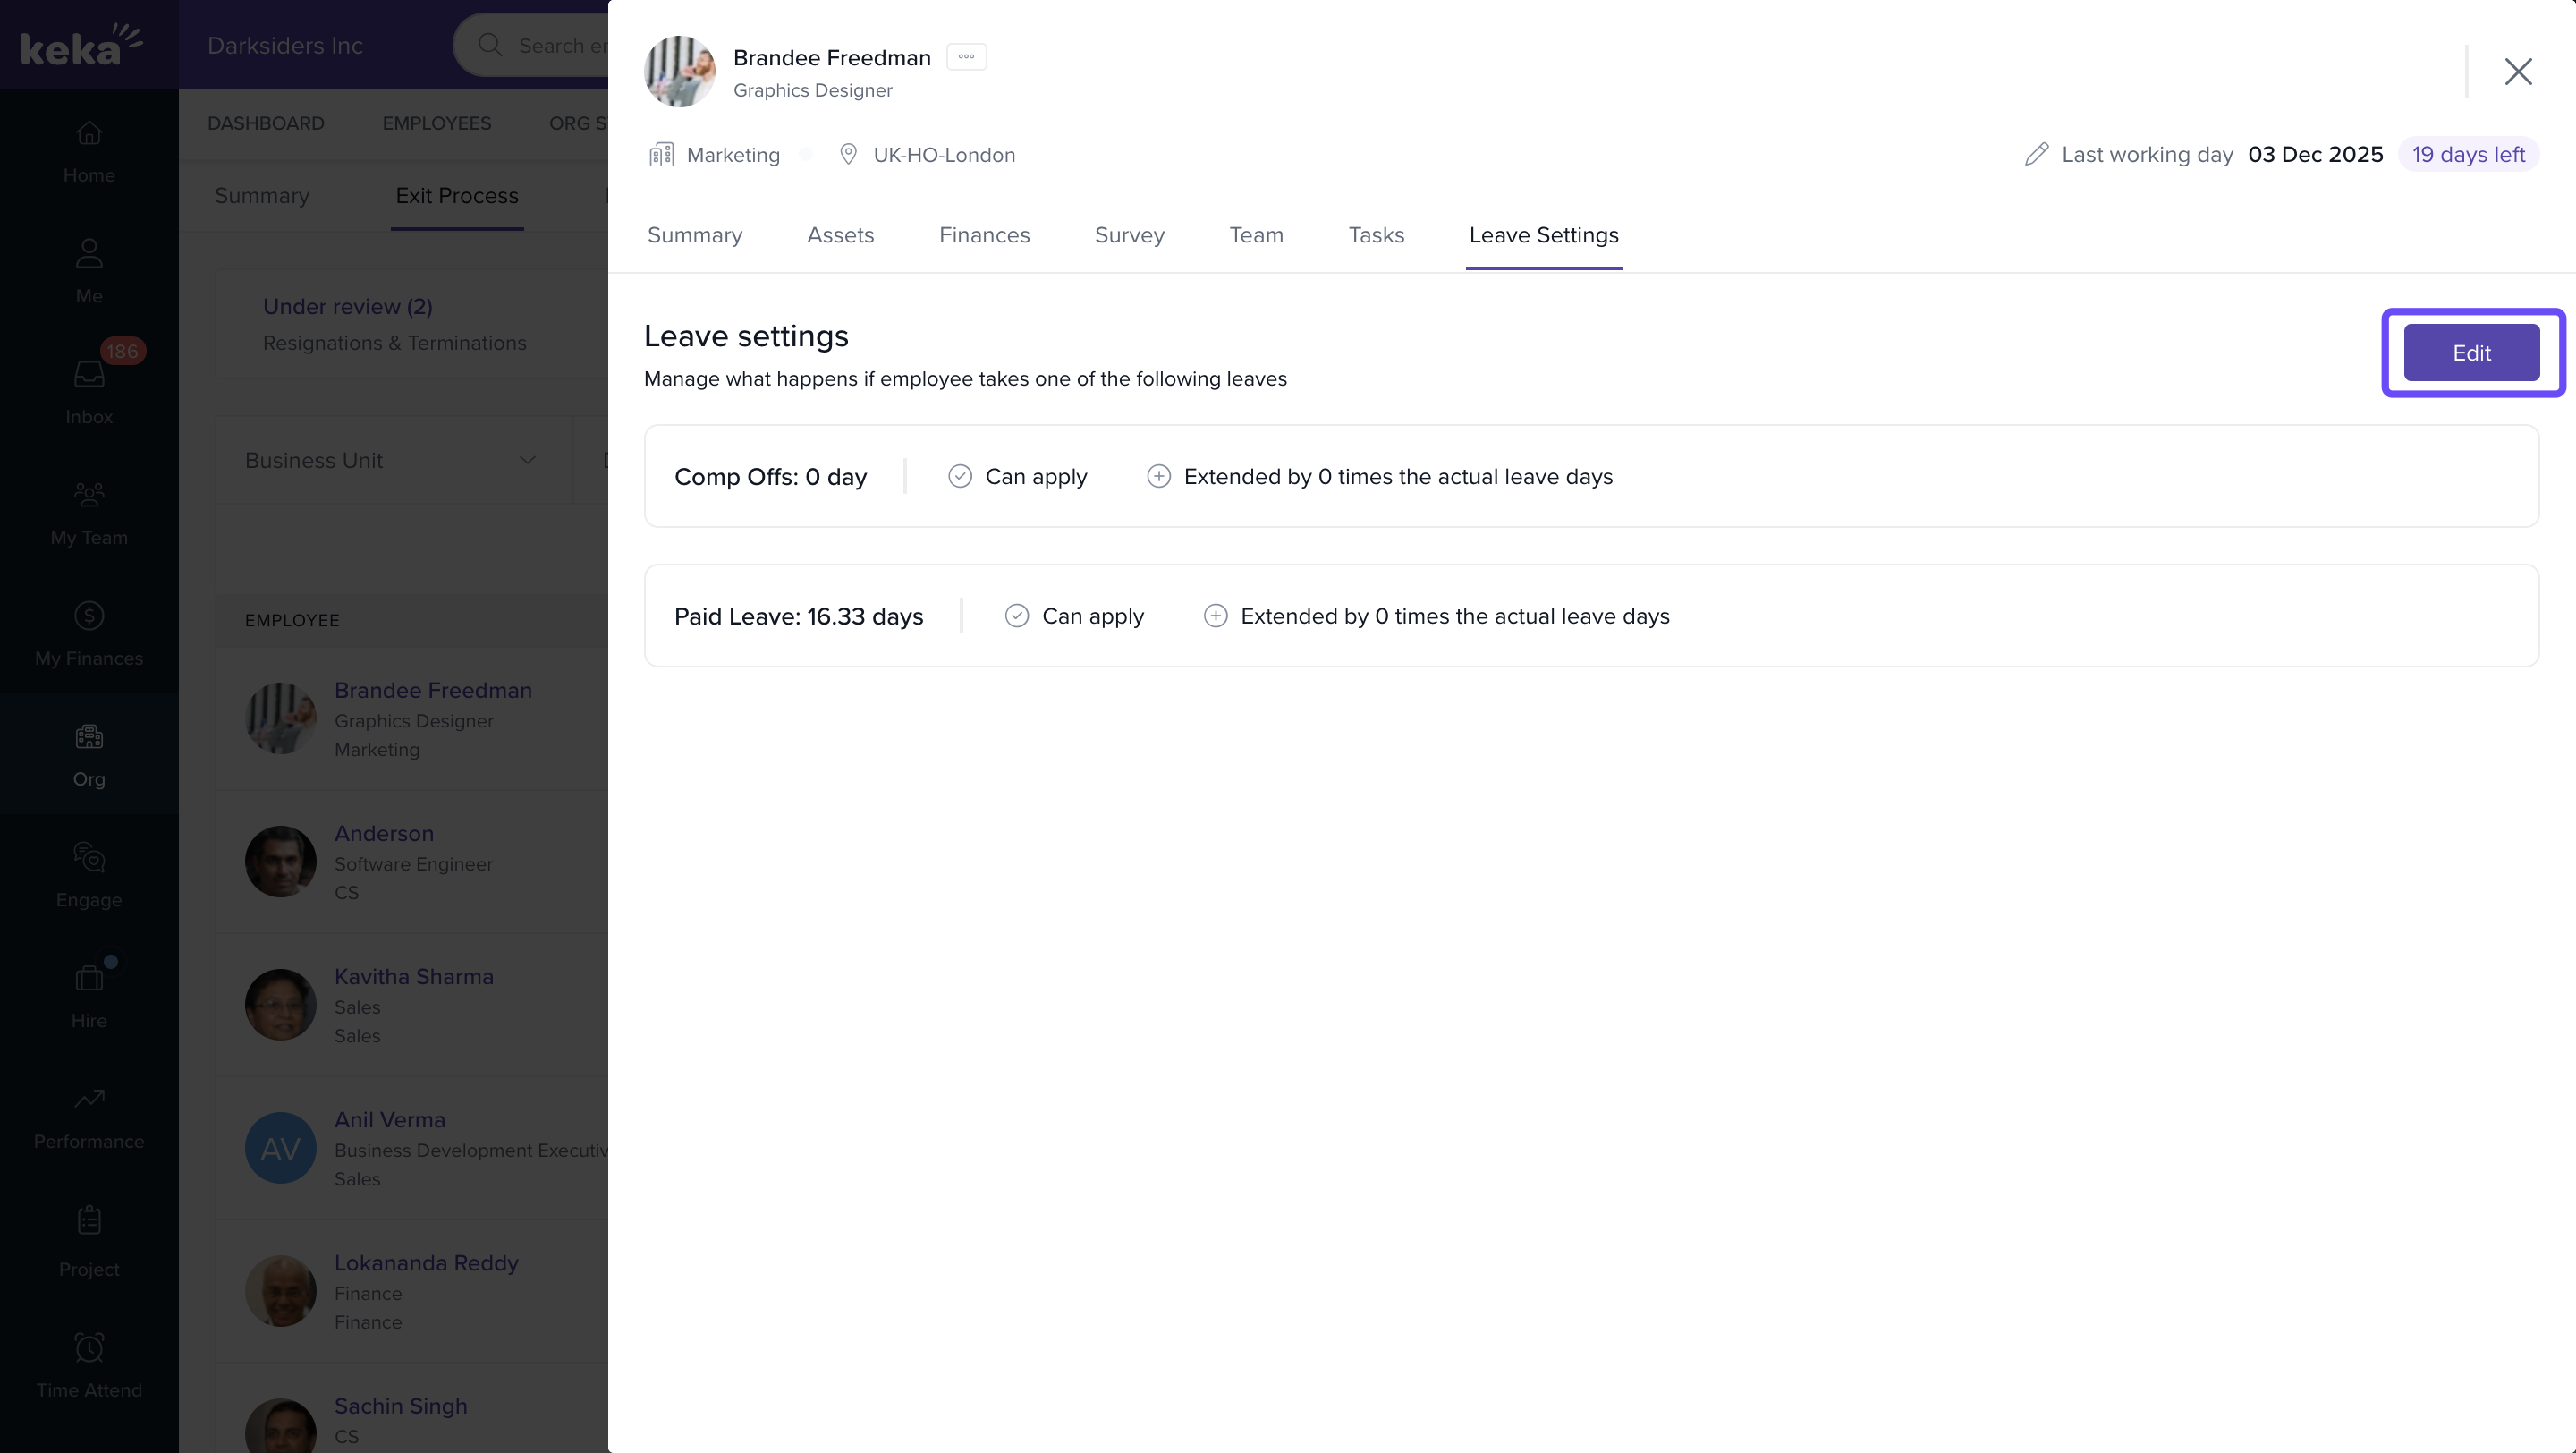Go to Home in the sidebar
This screenshot has height=1453, width=2576.
point(89,134)
